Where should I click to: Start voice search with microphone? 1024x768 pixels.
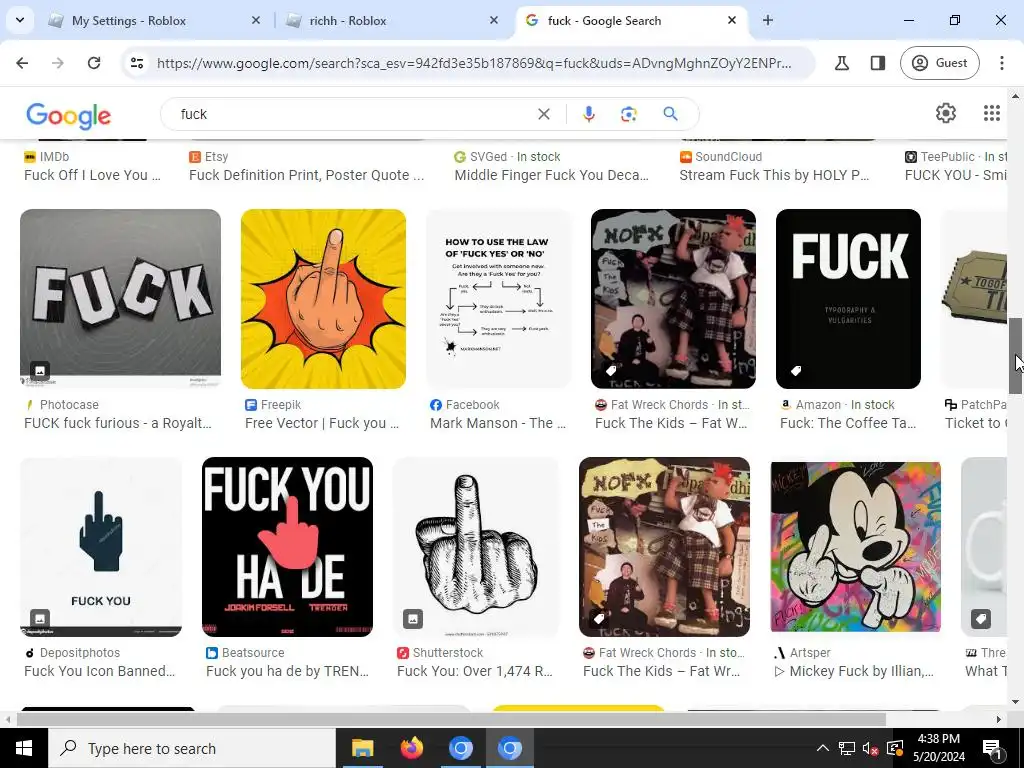click(x=588, y=114)
